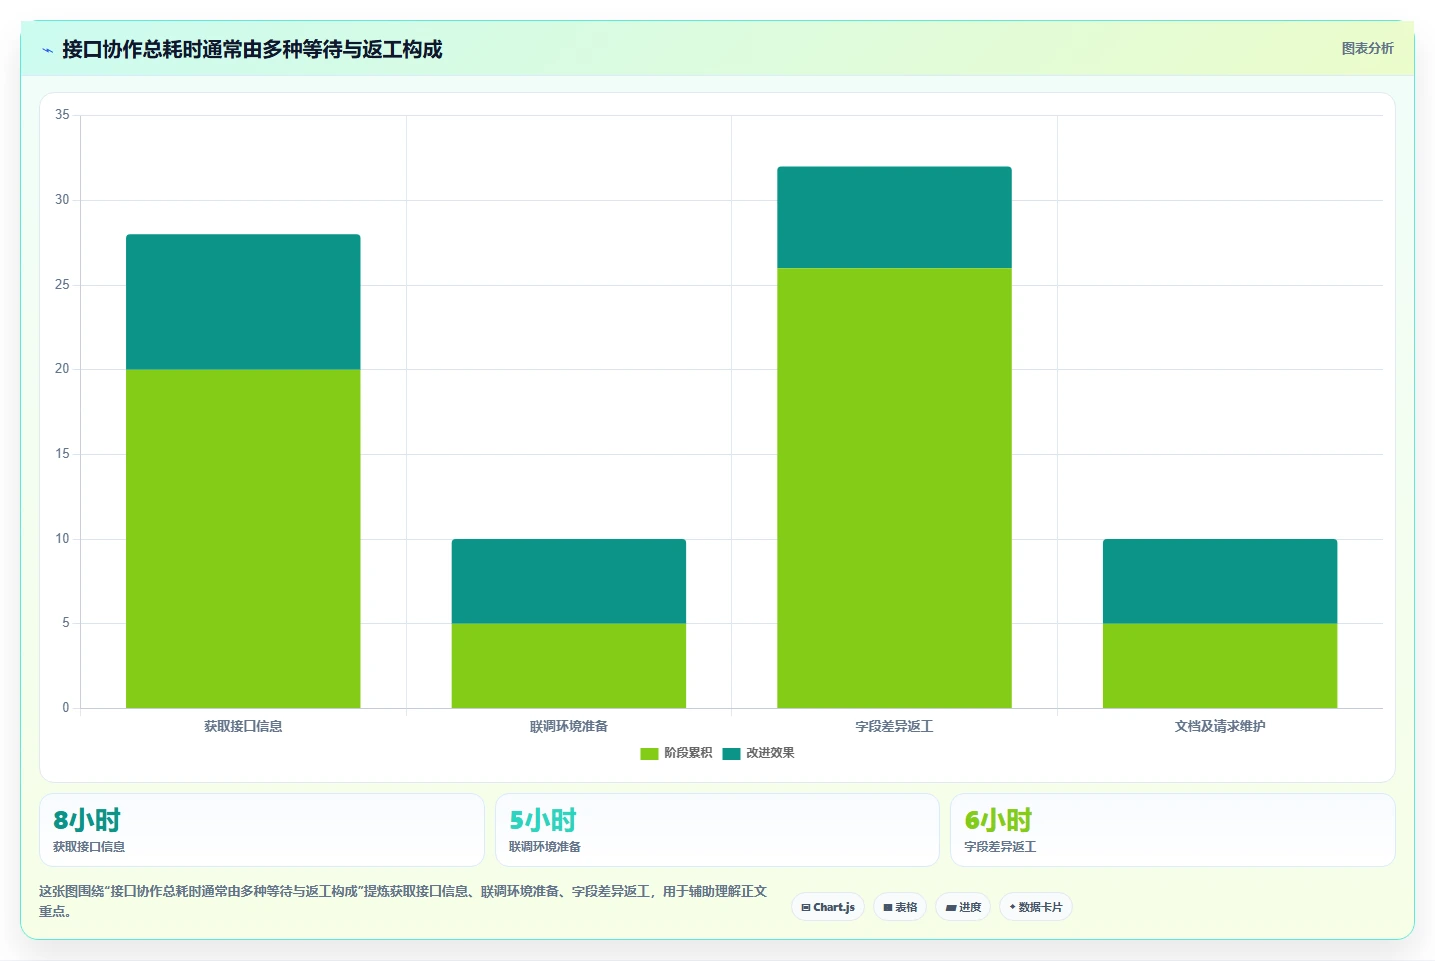Toggle the 阶段累积 legend item
The height and width of the screenshot is (961, 1435).
click(676, 753)
